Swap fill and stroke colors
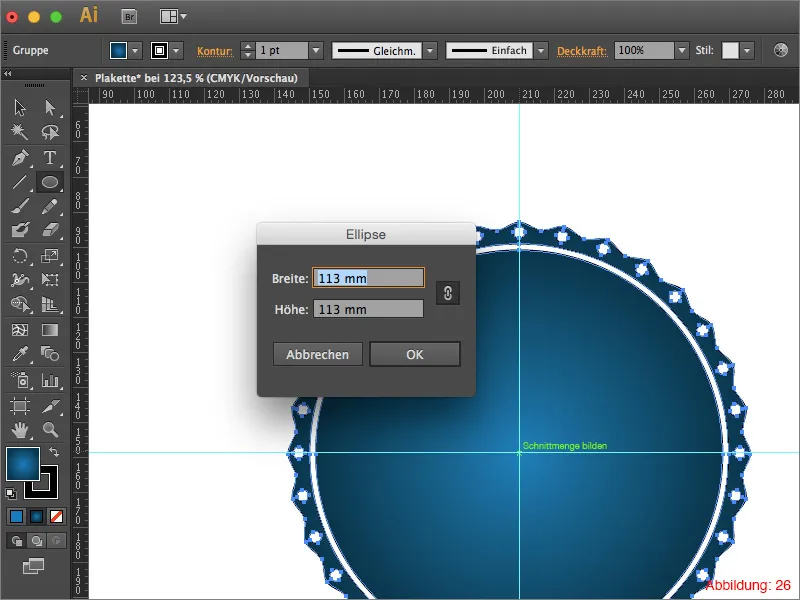Viewport: 800px width, 600px height. tap(54, 452)
